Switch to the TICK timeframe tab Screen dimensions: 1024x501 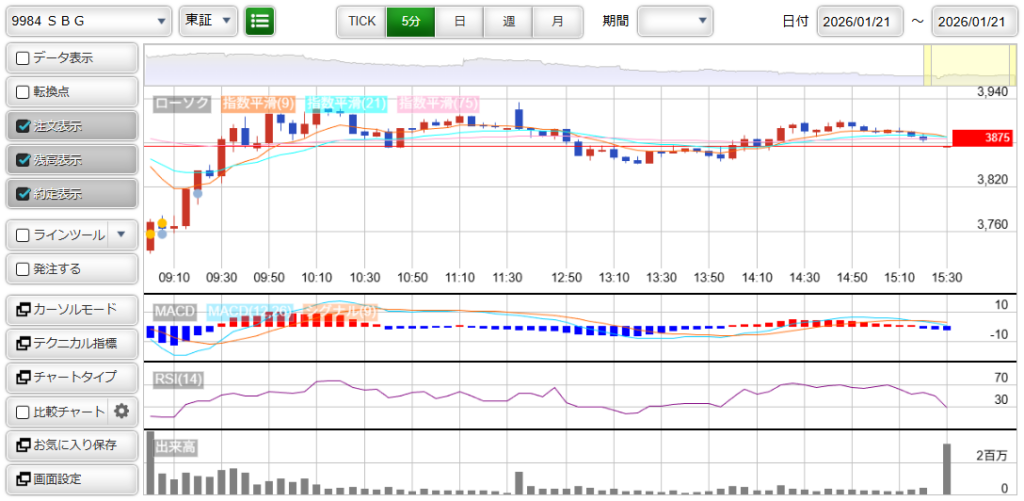tap(361, 21)
